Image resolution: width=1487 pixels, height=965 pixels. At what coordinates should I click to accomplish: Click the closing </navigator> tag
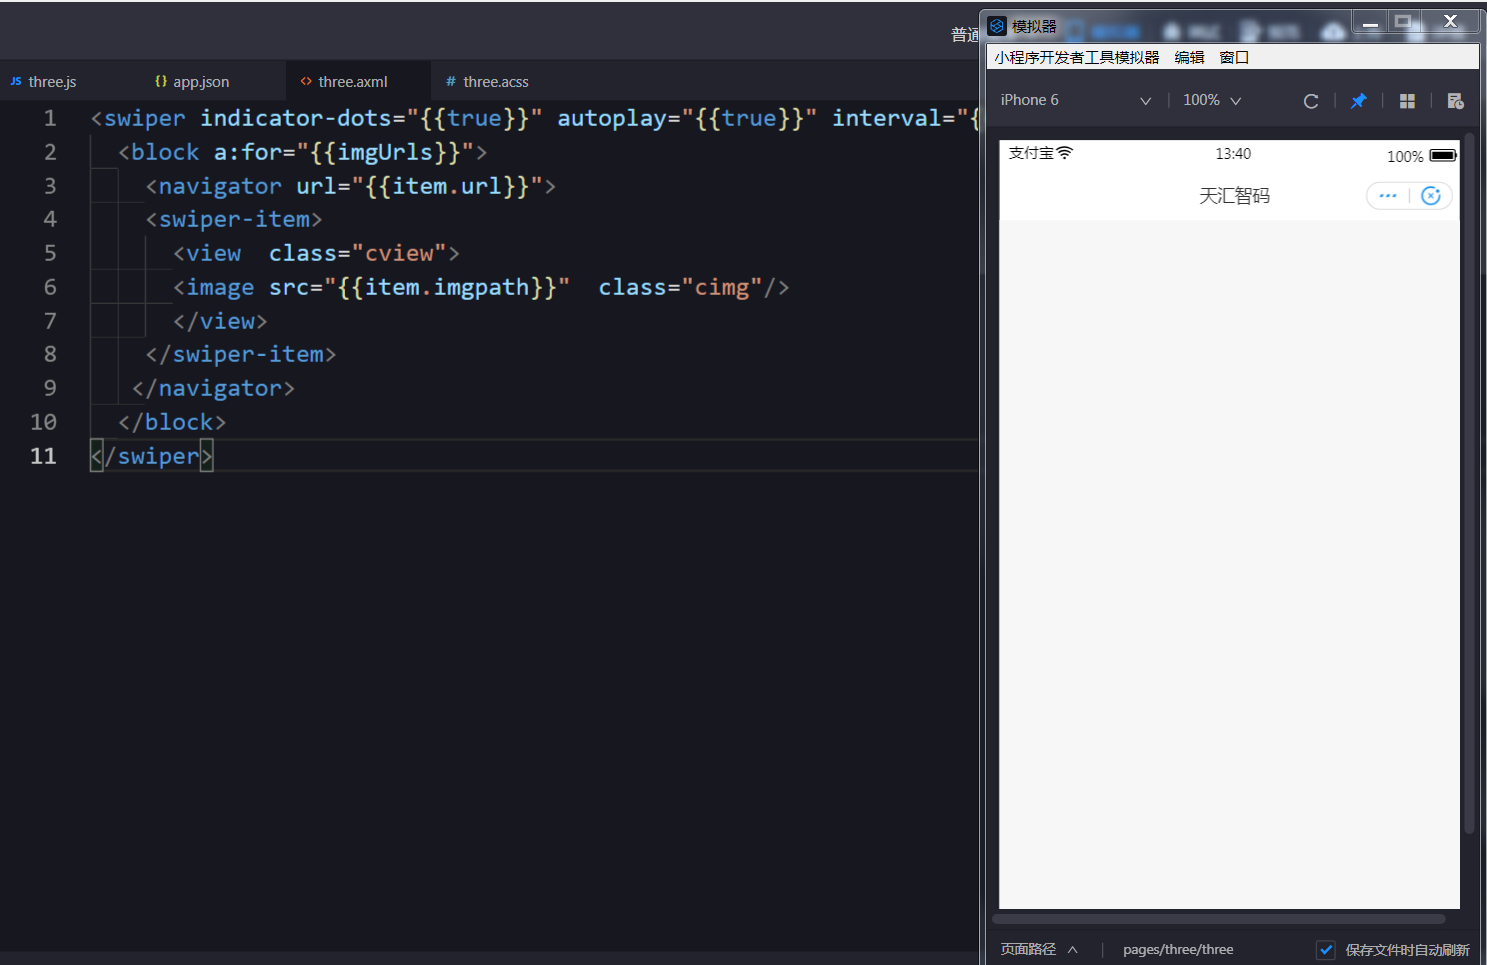(213, 388)
